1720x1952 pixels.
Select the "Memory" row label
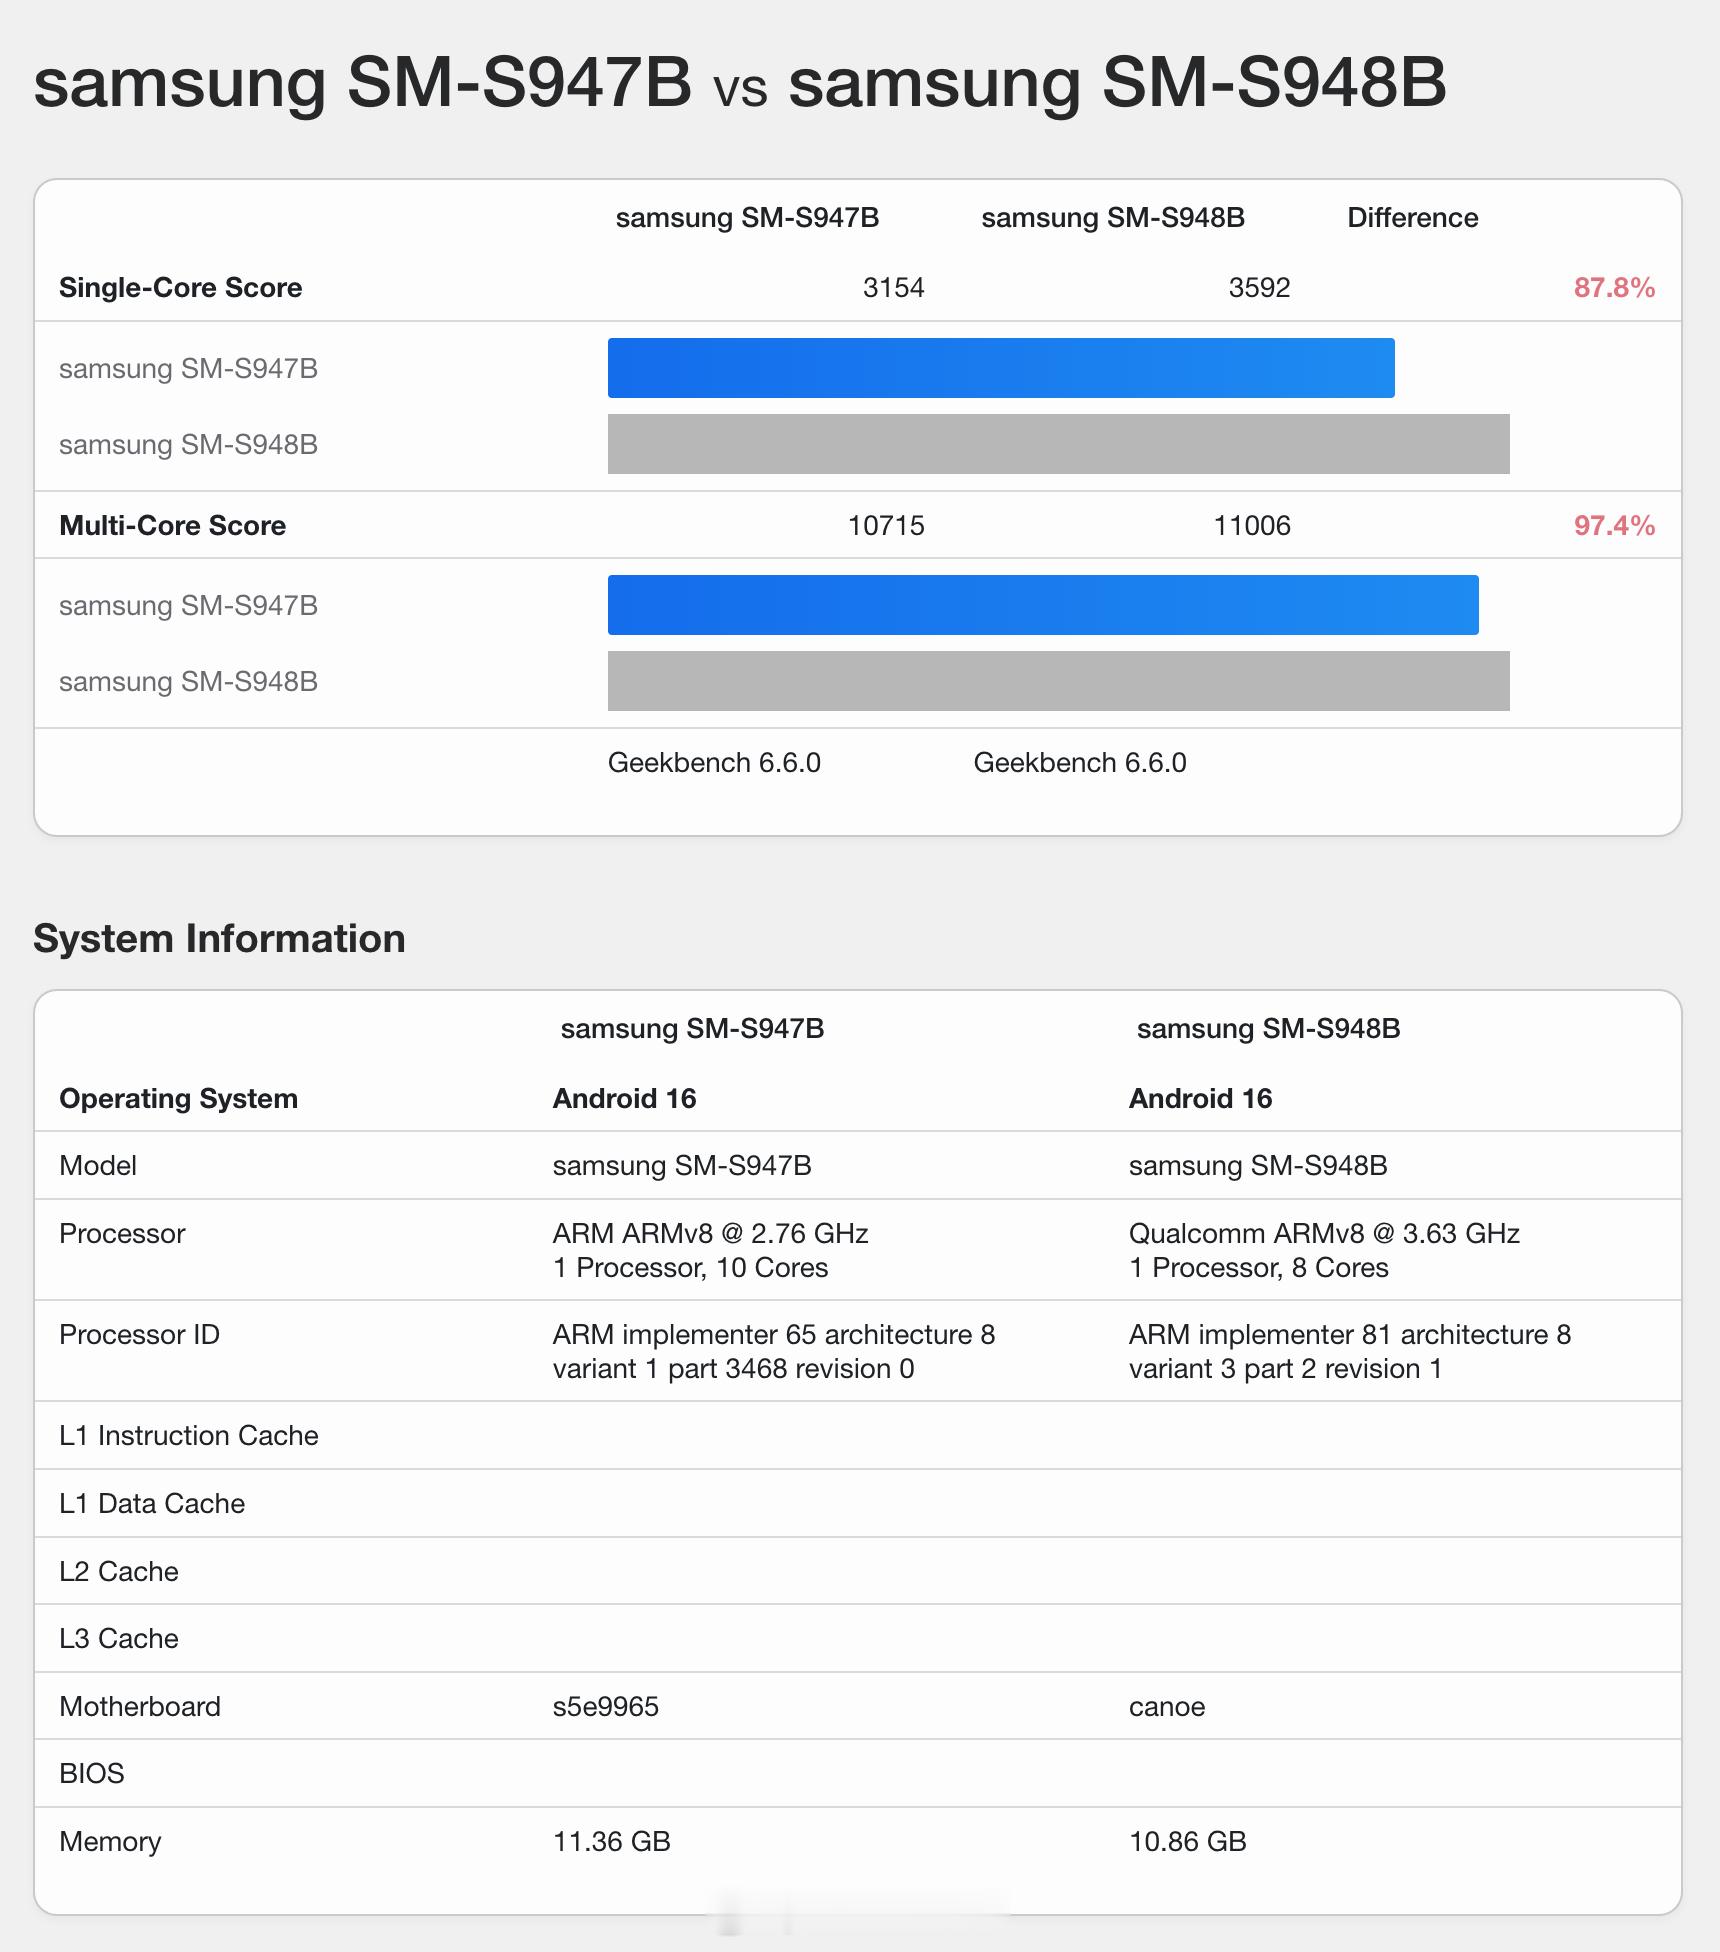(110, 1842)
